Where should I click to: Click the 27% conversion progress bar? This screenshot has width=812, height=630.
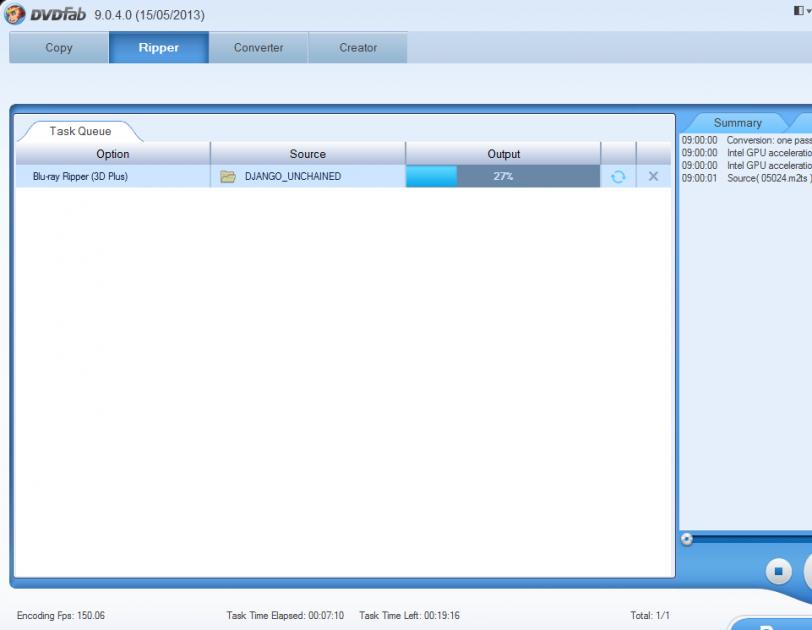tap(503, 177)
